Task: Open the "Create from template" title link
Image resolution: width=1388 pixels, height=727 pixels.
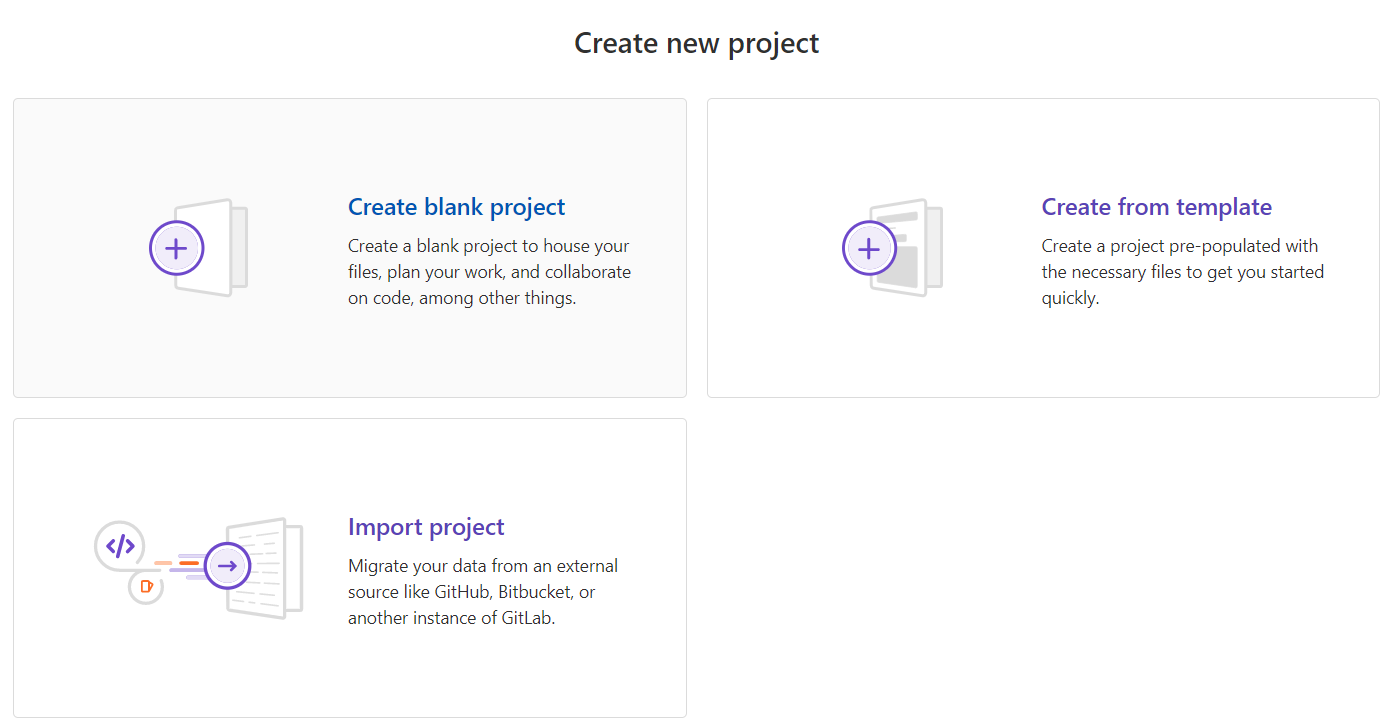Action: (1156, 207)
